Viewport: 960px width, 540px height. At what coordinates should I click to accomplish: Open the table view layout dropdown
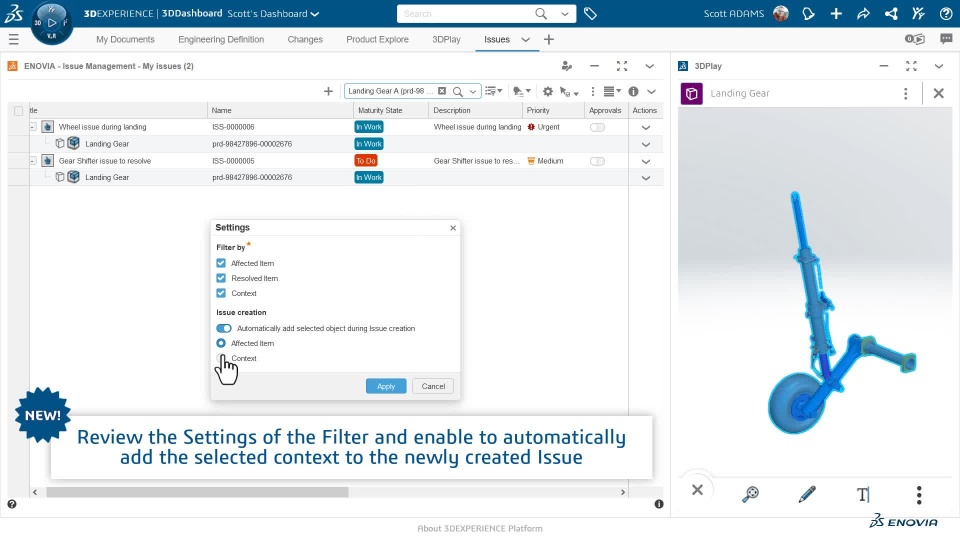point(612,91)
